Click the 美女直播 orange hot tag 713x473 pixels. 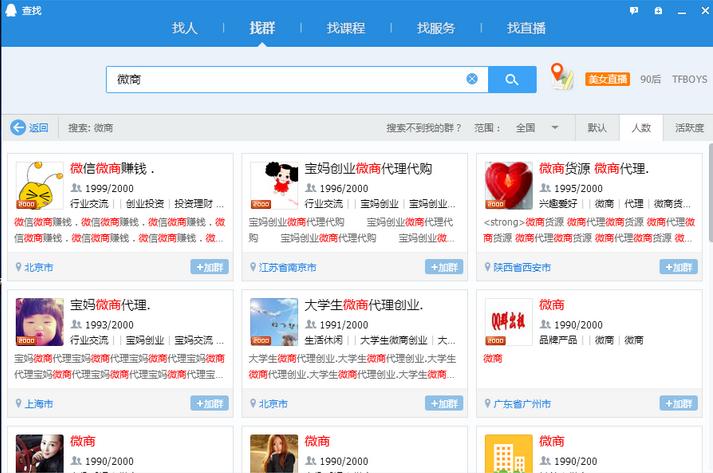pyautogui.click(x=607, y=79)
